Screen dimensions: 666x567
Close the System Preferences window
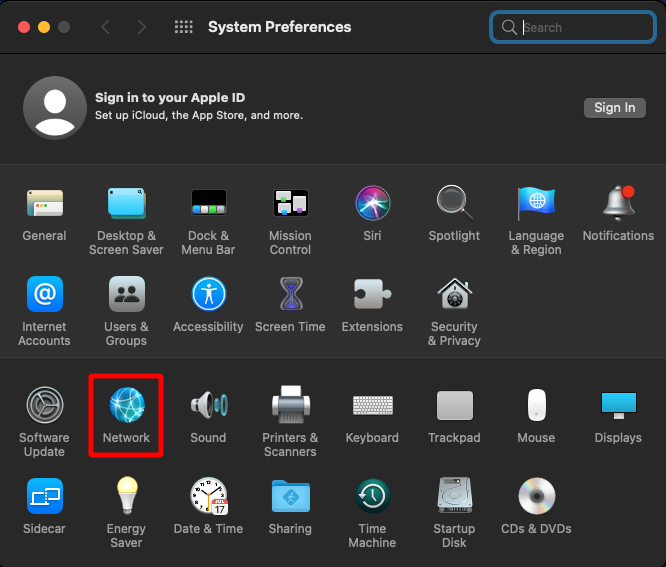coord(24,27)
